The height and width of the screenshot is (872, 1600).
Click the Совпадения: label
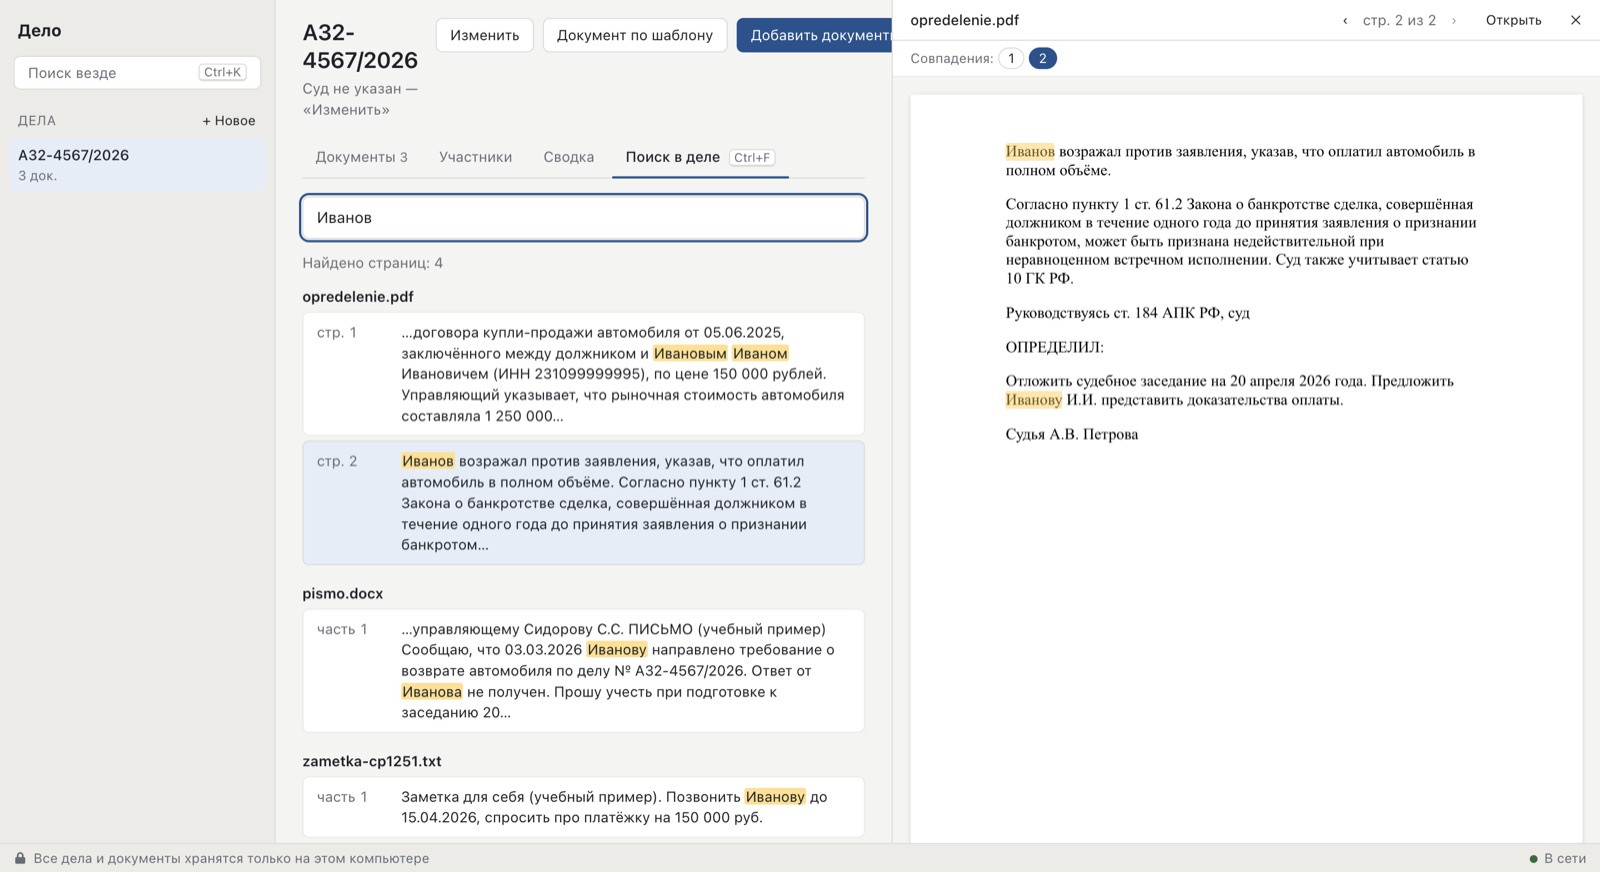(x=951, y=58)
